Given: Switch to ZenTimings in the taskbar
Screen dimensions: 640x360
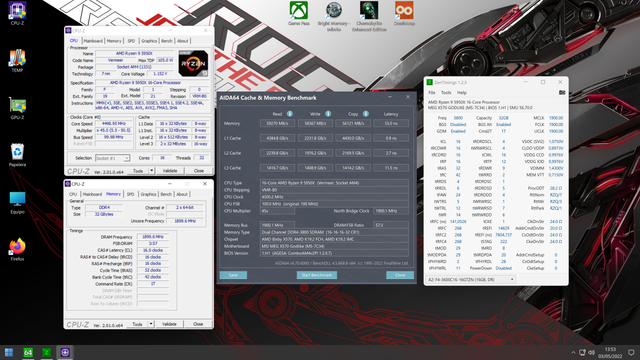Looking at the screenshot, I should pyautogui.click(x=47, y=352).
